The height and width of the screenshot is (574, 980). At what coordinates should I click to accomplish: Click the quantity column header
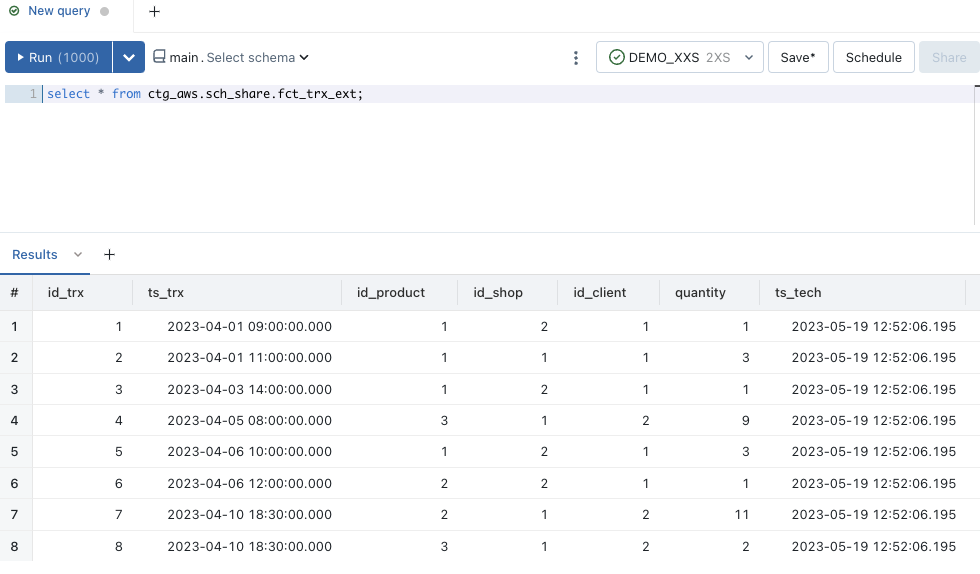700,293
